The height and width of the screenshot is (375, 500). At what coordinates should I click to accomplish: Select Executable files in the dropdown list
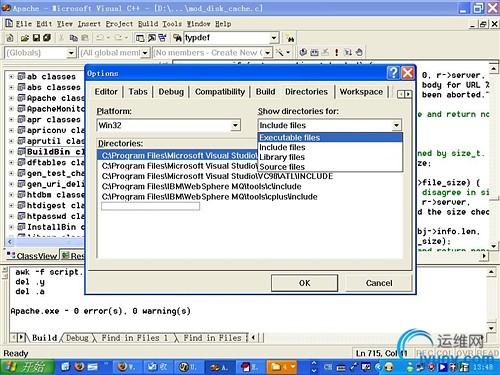point(330,137)
